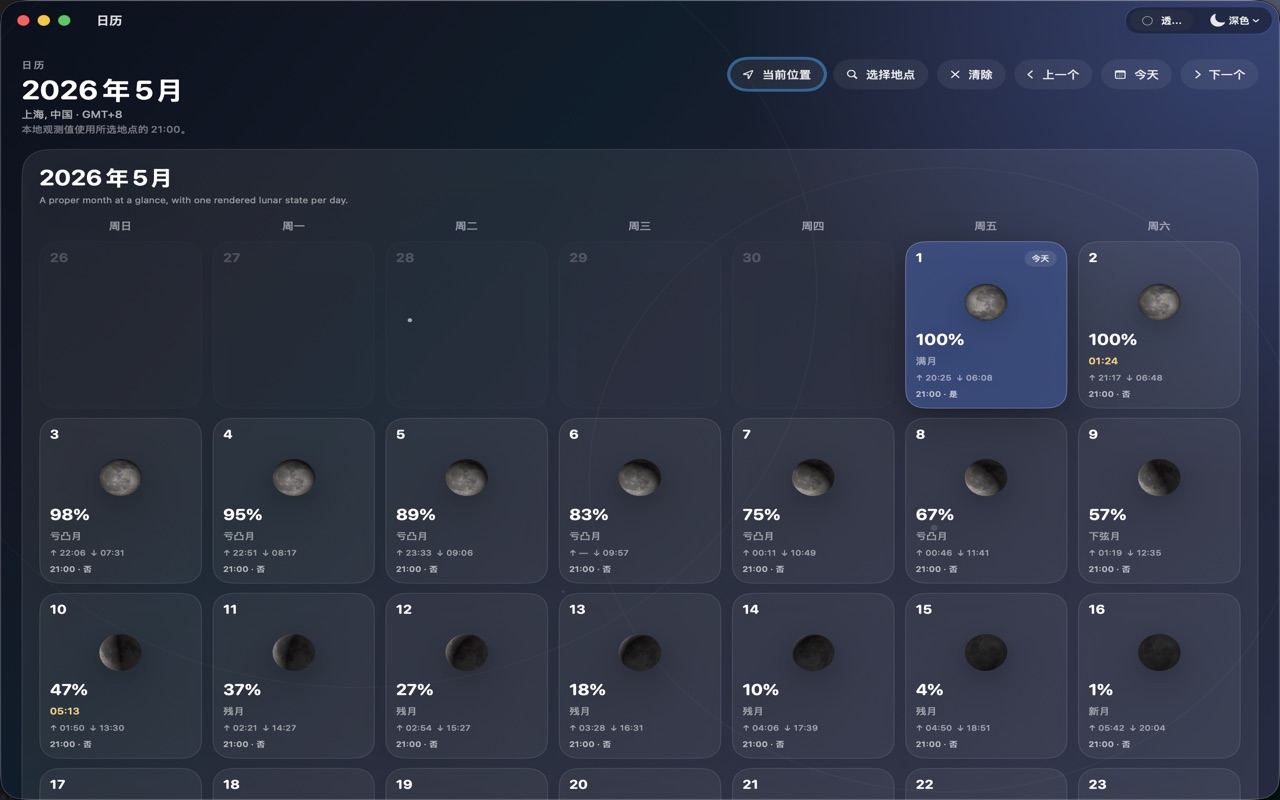Screen dimensions: 1280x800
Task: Click the 周日 weekday column header
Action: [120, 226]
